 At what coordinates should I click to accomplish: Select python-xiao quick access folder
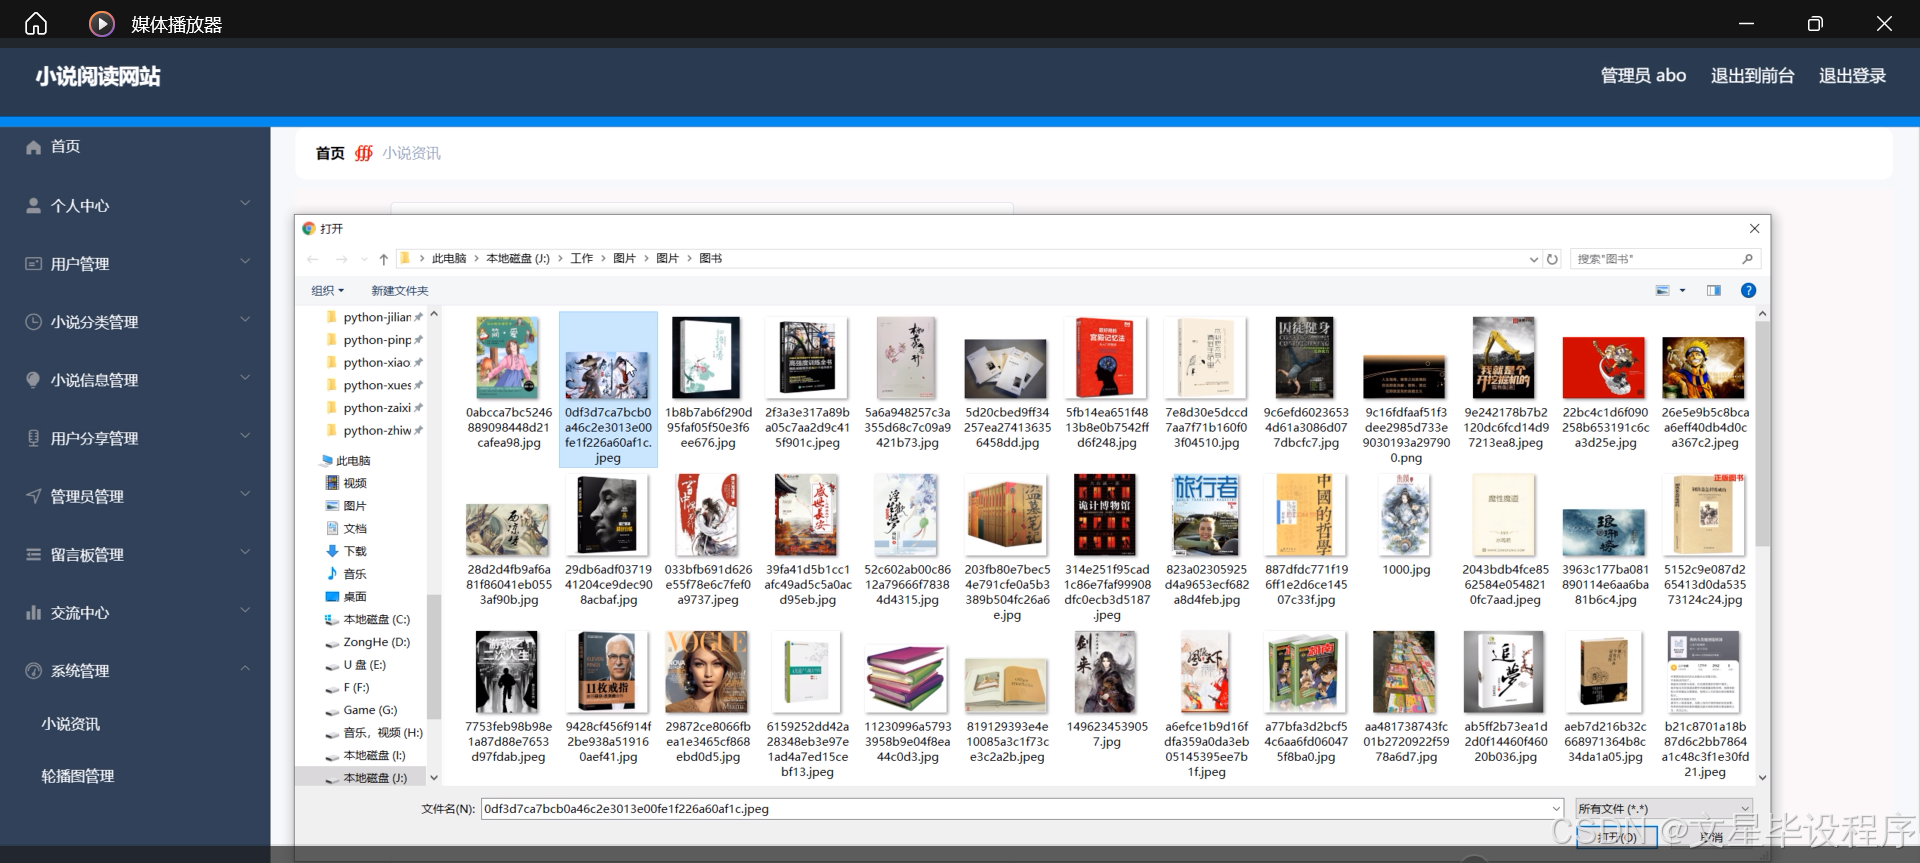[x=376, y=363]
